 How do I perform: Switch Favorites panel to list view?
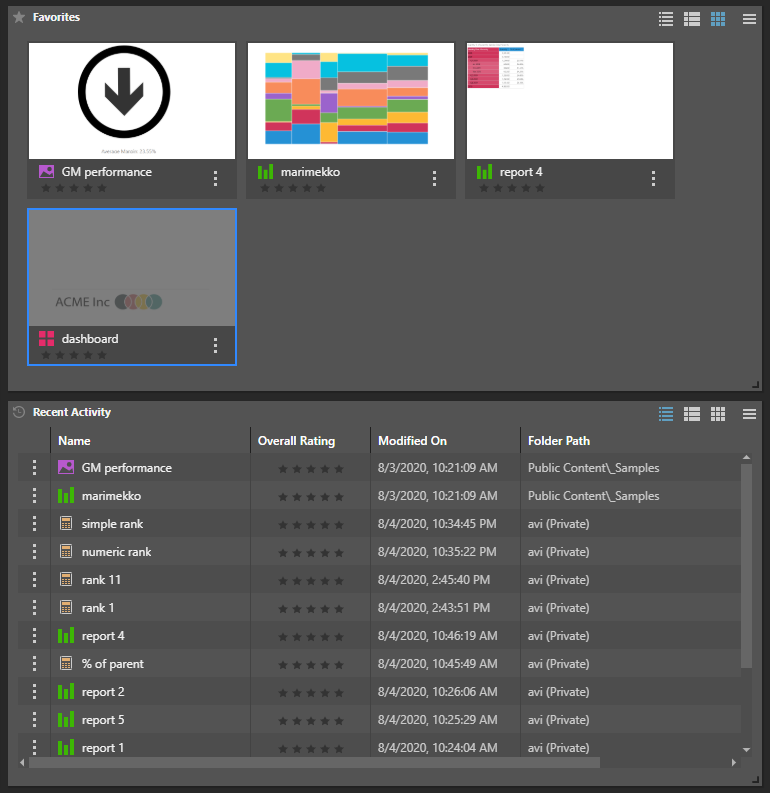coord(666,18)
